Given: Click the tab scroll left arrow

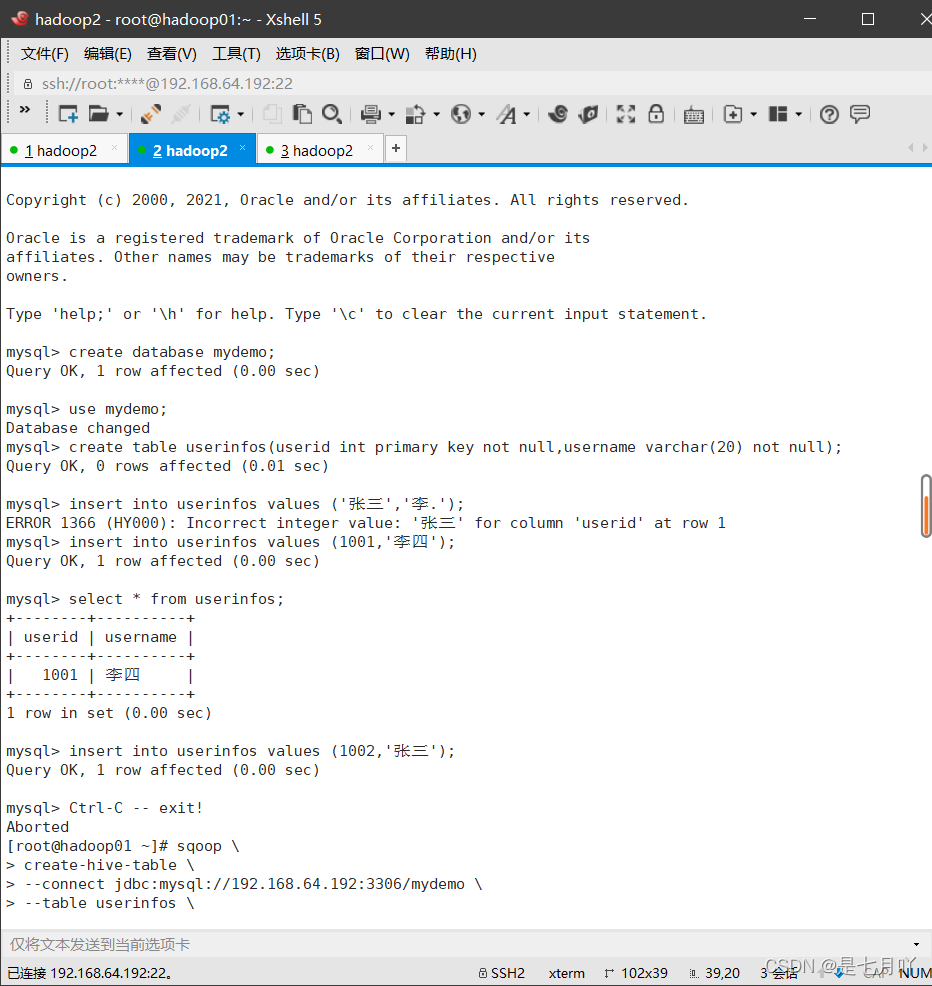Looking at the screenshot, I should coord(911,148).
